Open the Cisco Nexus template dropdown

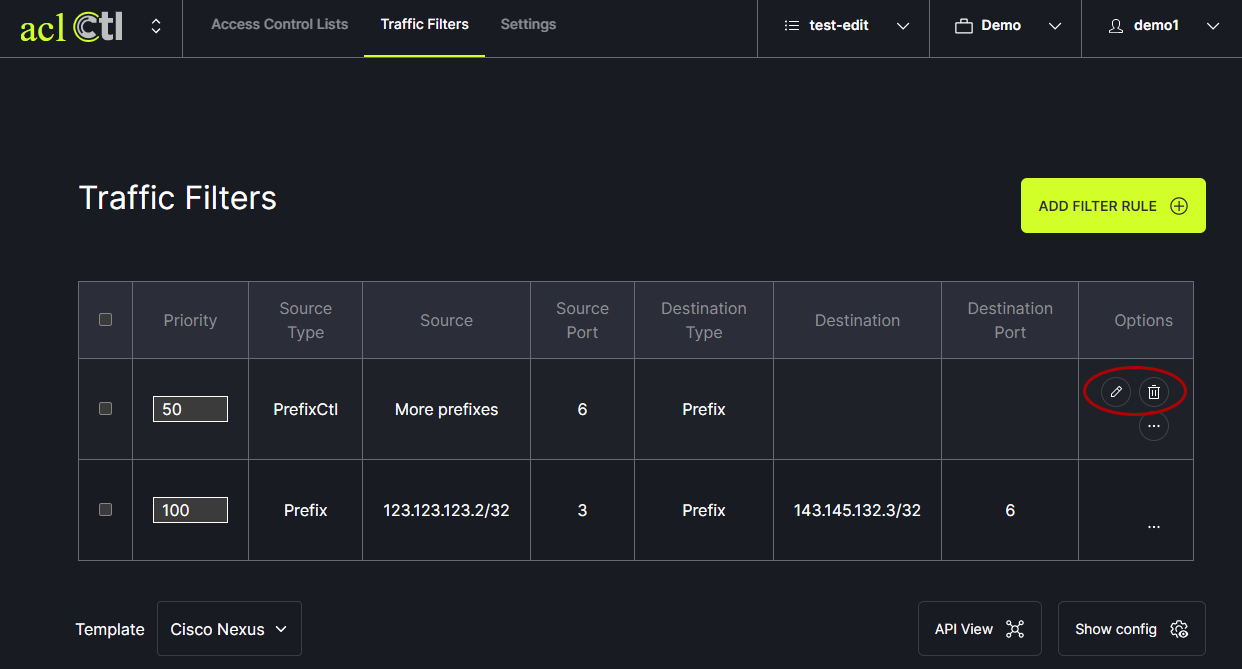[229, 629]
